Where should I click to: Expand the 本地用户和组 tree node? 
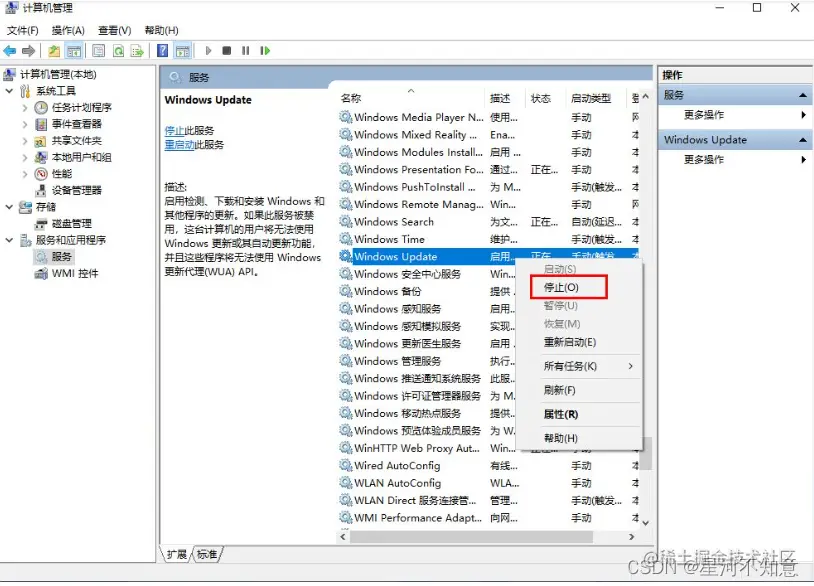(x=24, y=157)
